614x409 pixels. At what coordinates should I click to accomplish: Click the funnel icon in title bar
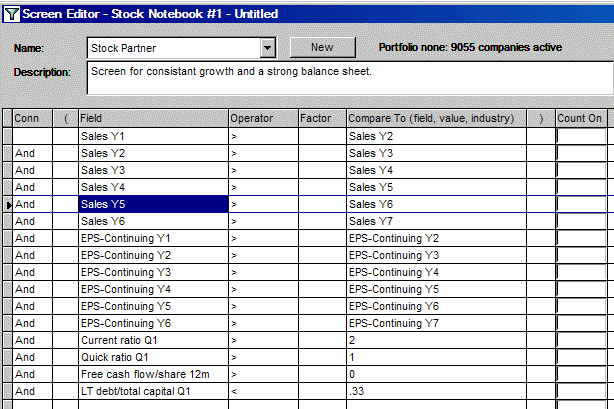pos(12,14)
